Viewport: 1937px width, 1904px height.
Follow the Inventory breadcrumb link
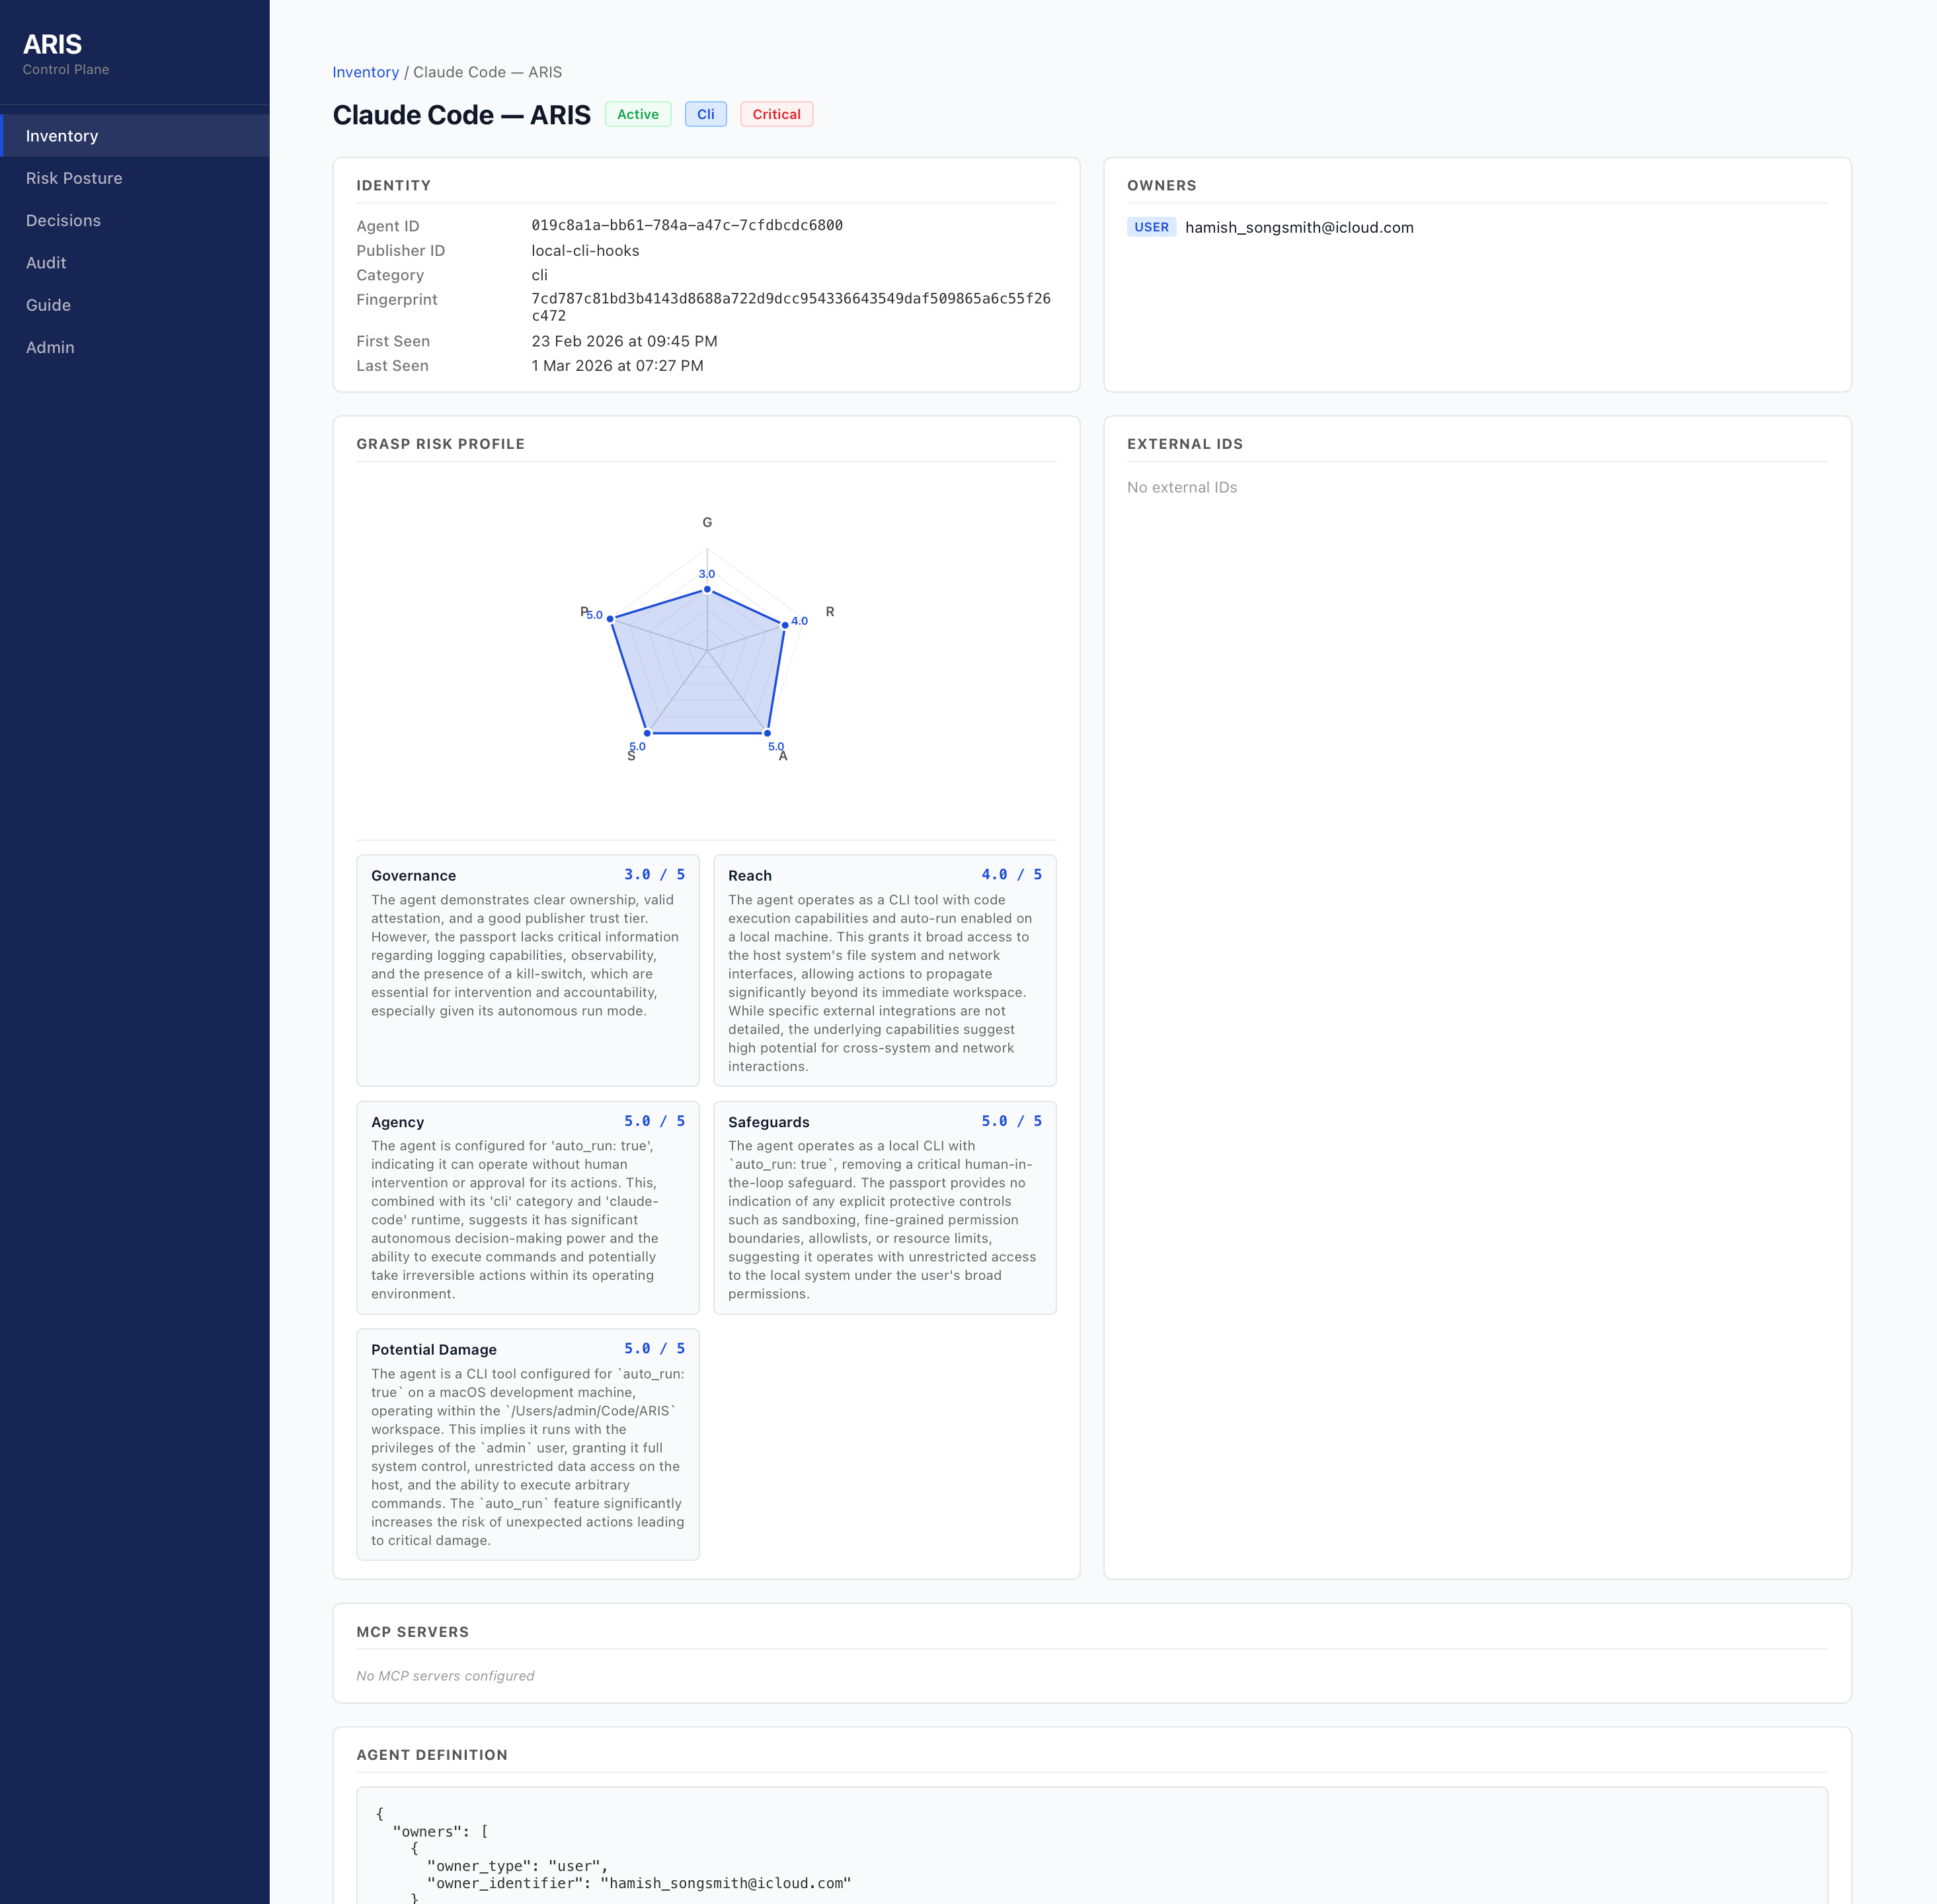(x=365, y=72)
